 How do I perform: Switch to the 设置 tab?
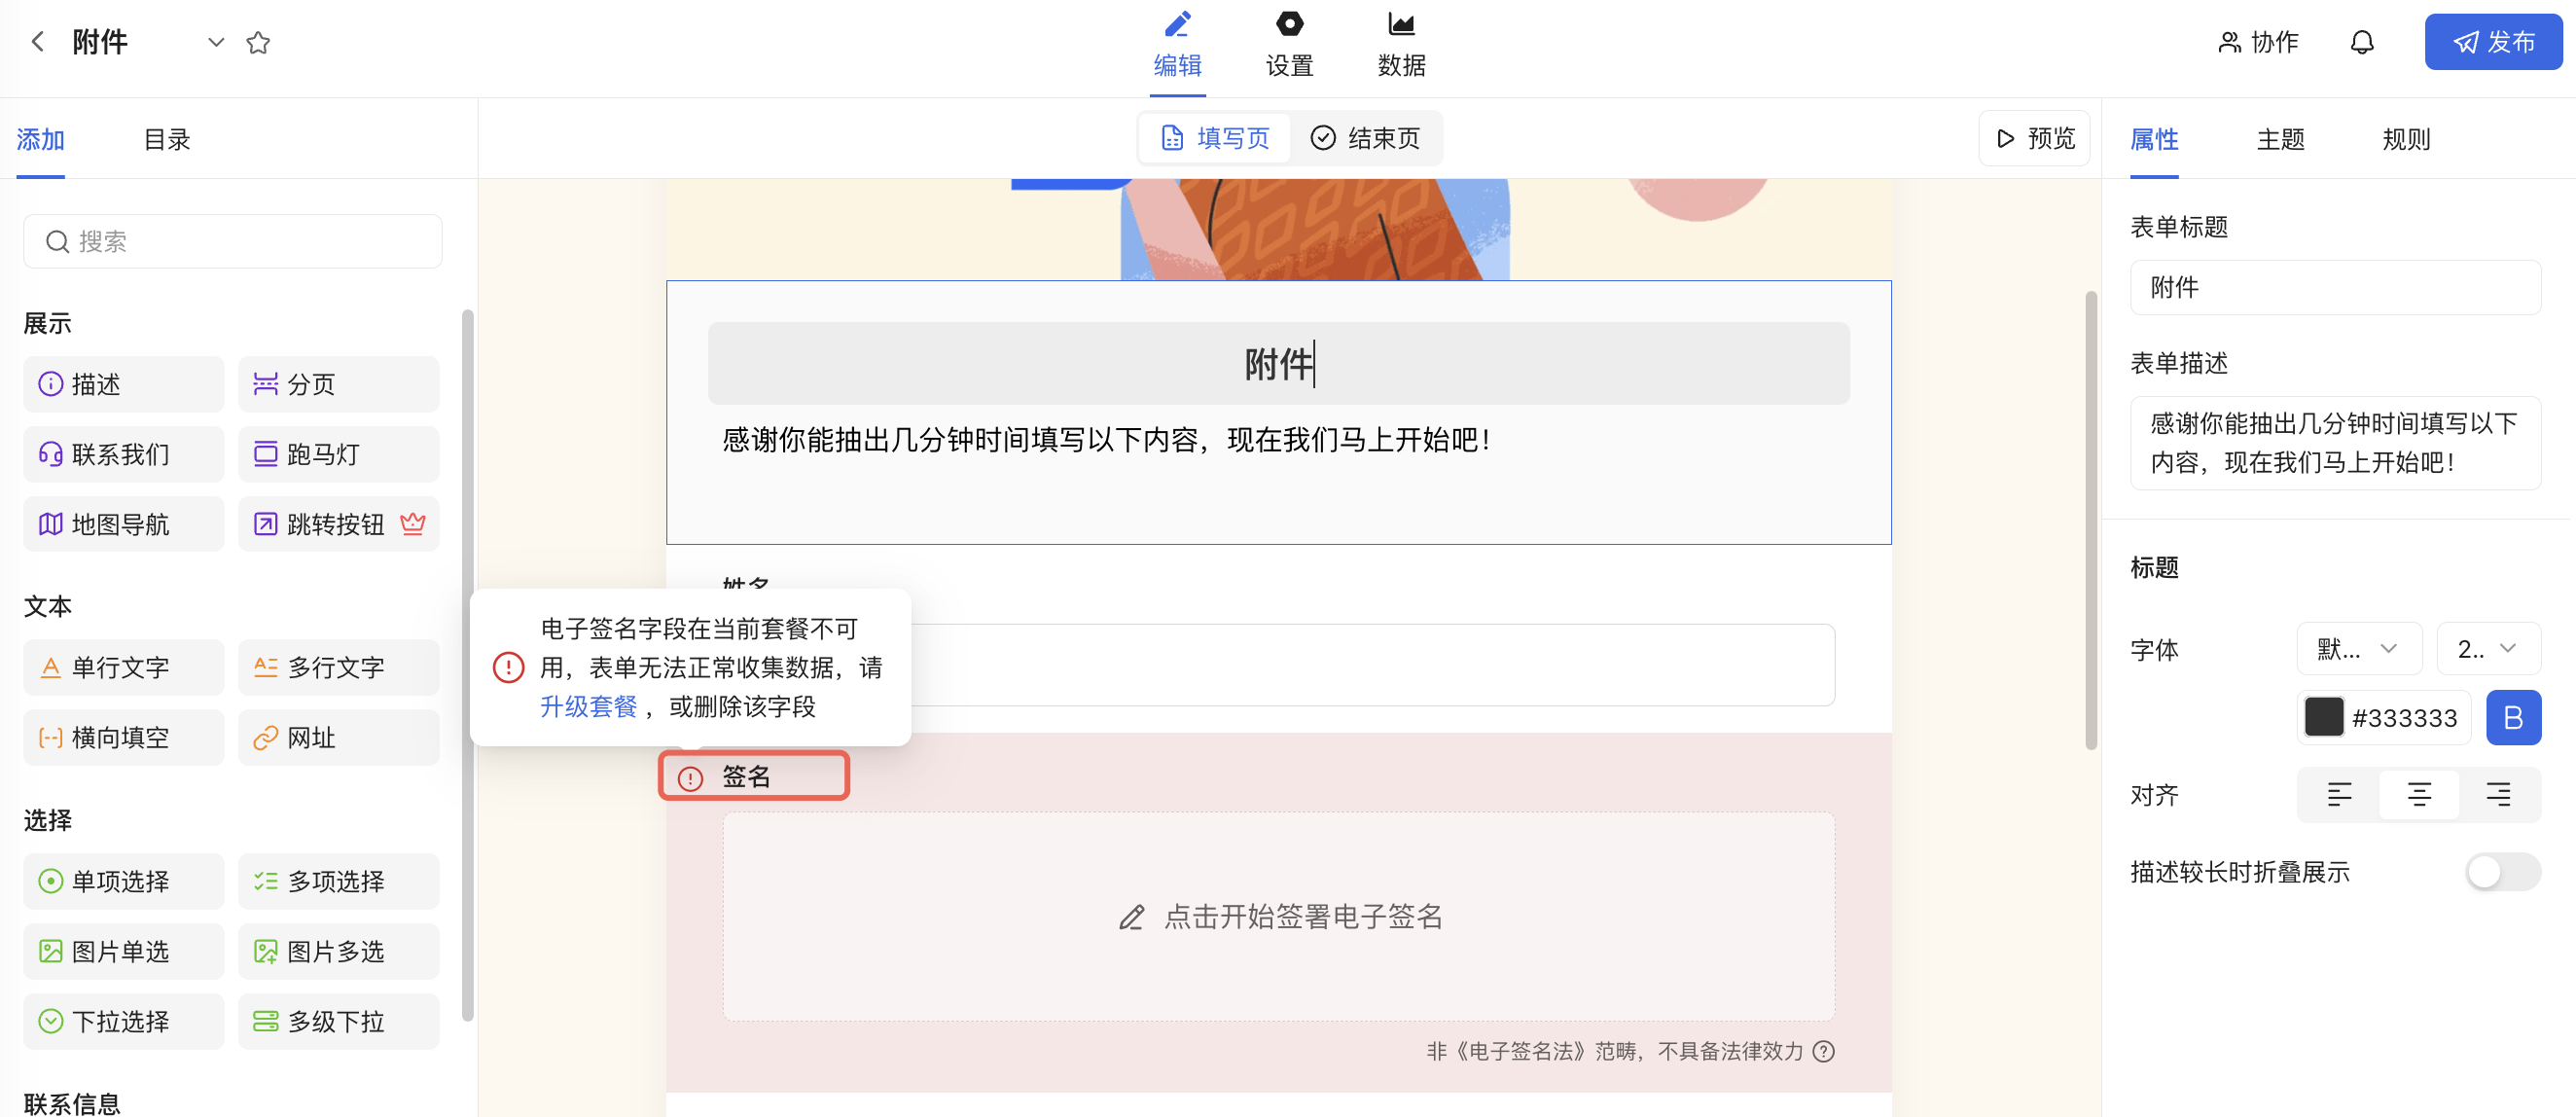[1289, 46]
